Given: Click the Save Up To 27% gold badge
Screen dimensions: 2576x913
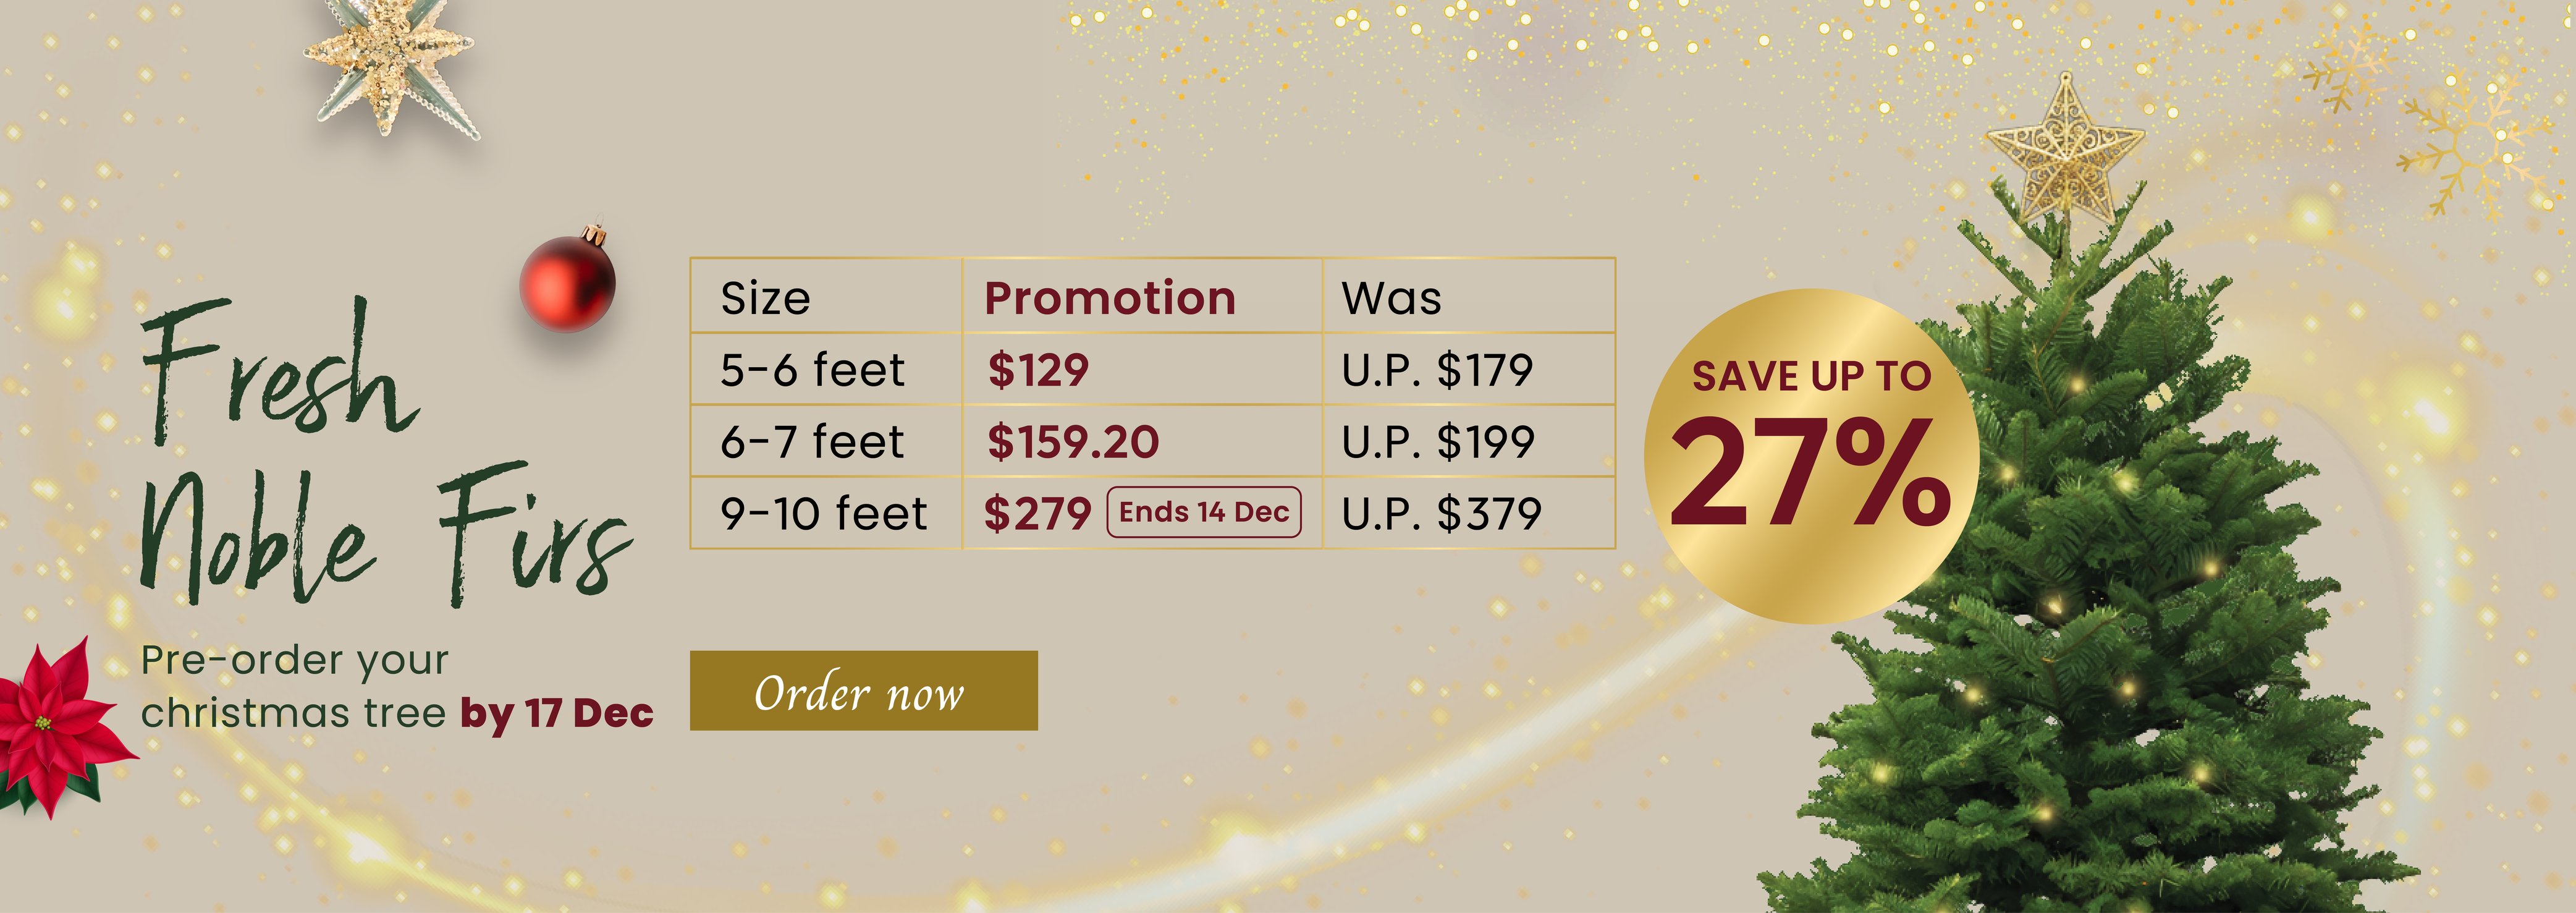Looking at the screenshot, I should coord(1810,456).
